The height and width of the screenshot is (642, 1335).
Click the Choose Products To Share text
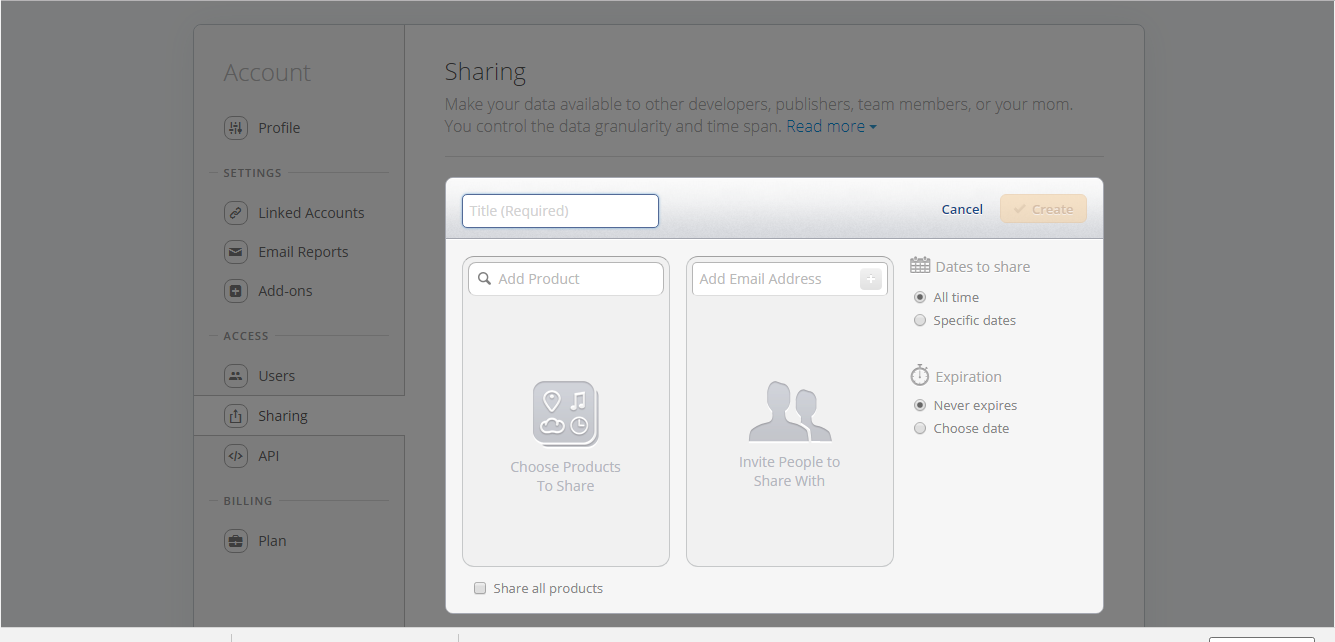[566, 476]
